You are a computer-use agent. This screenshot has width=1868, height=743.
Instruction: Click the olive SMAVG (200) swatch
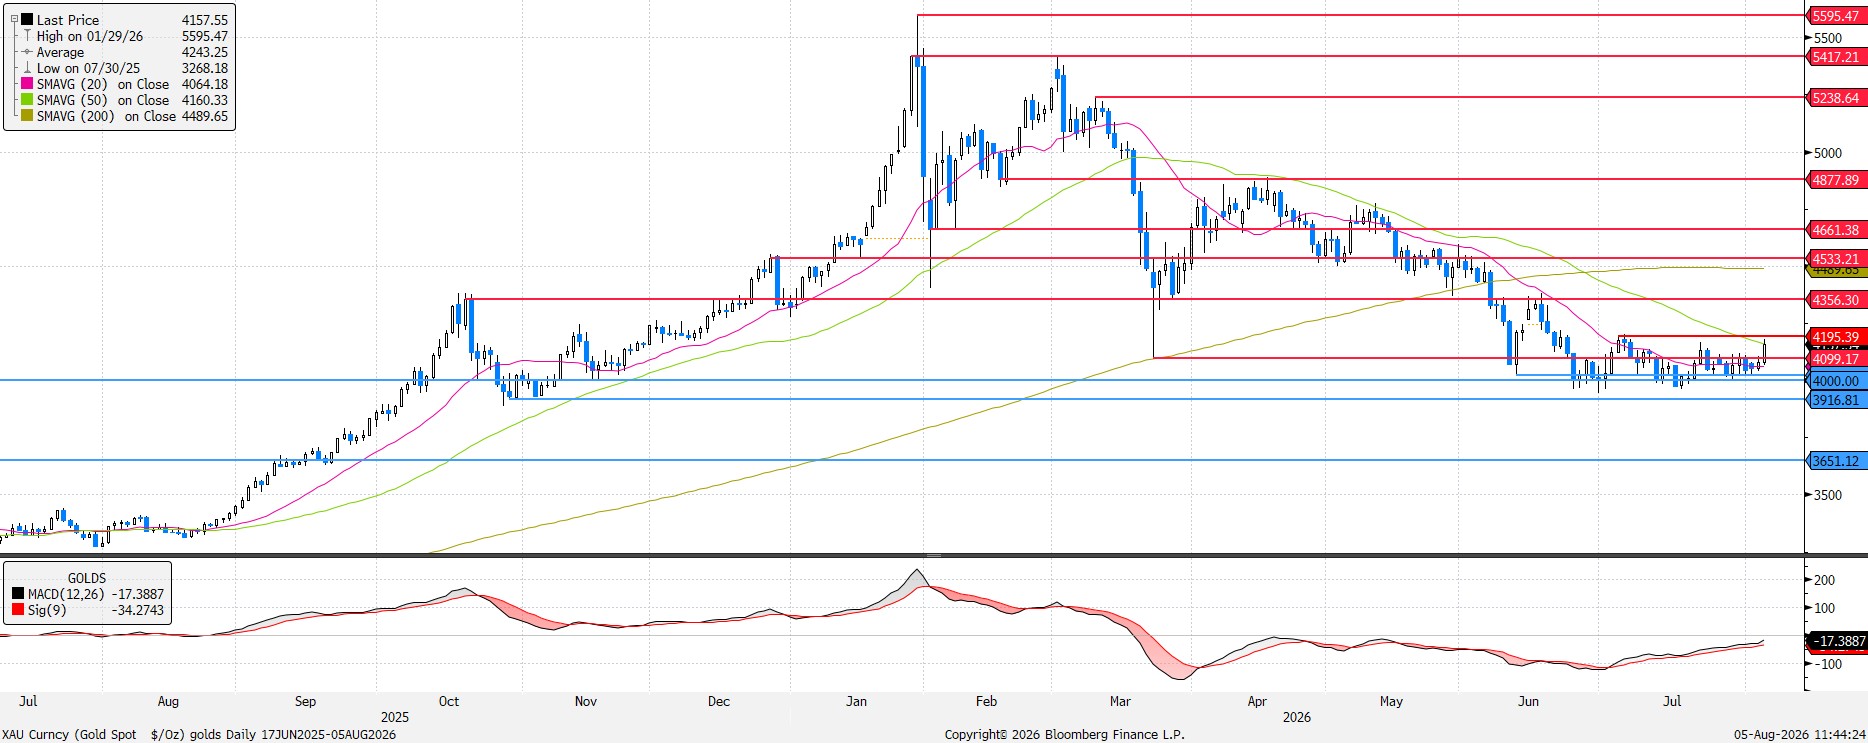click(27, 116)
